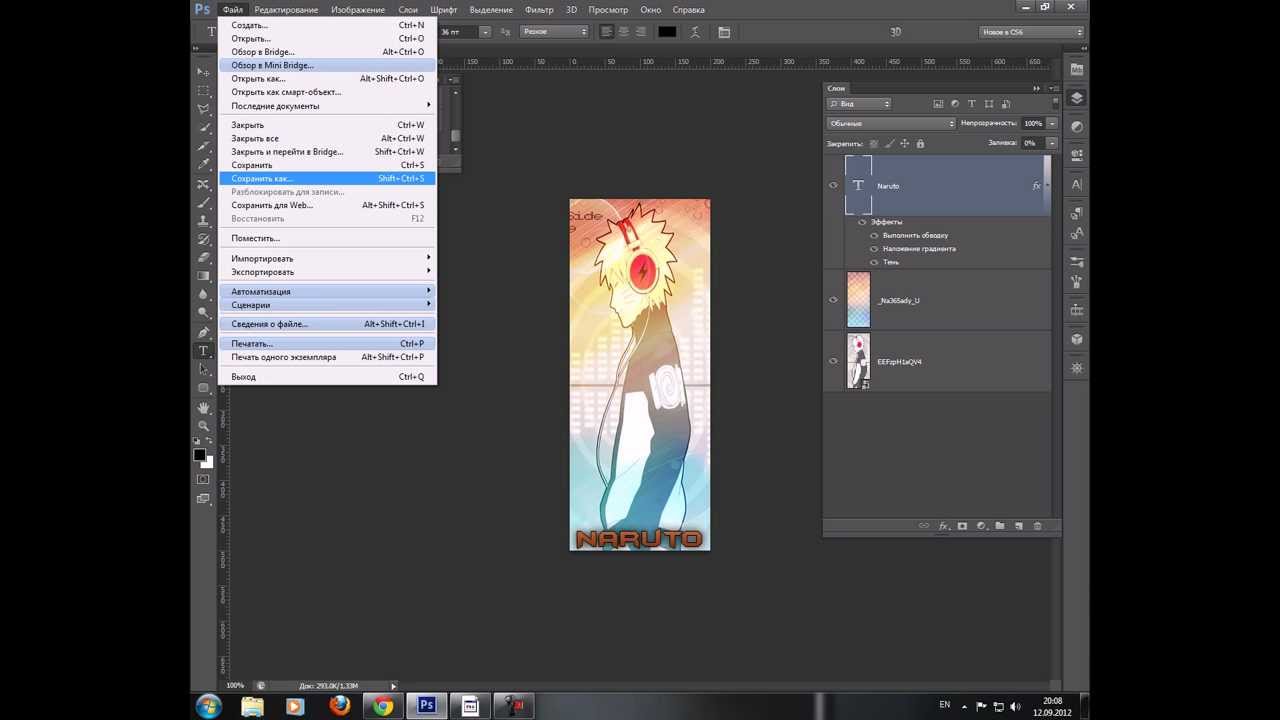Image resolution: width=1280 pixels, height=720 pixels.
Task: Select the Horizontal Type tool
Action: (204, 351)
